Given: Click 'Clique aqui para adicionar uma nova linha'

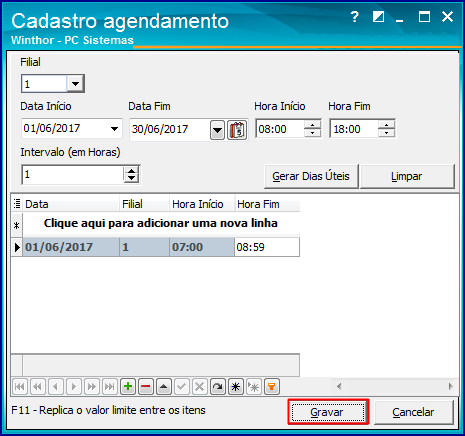Looking at the screenshot, I should pos(161,223).
